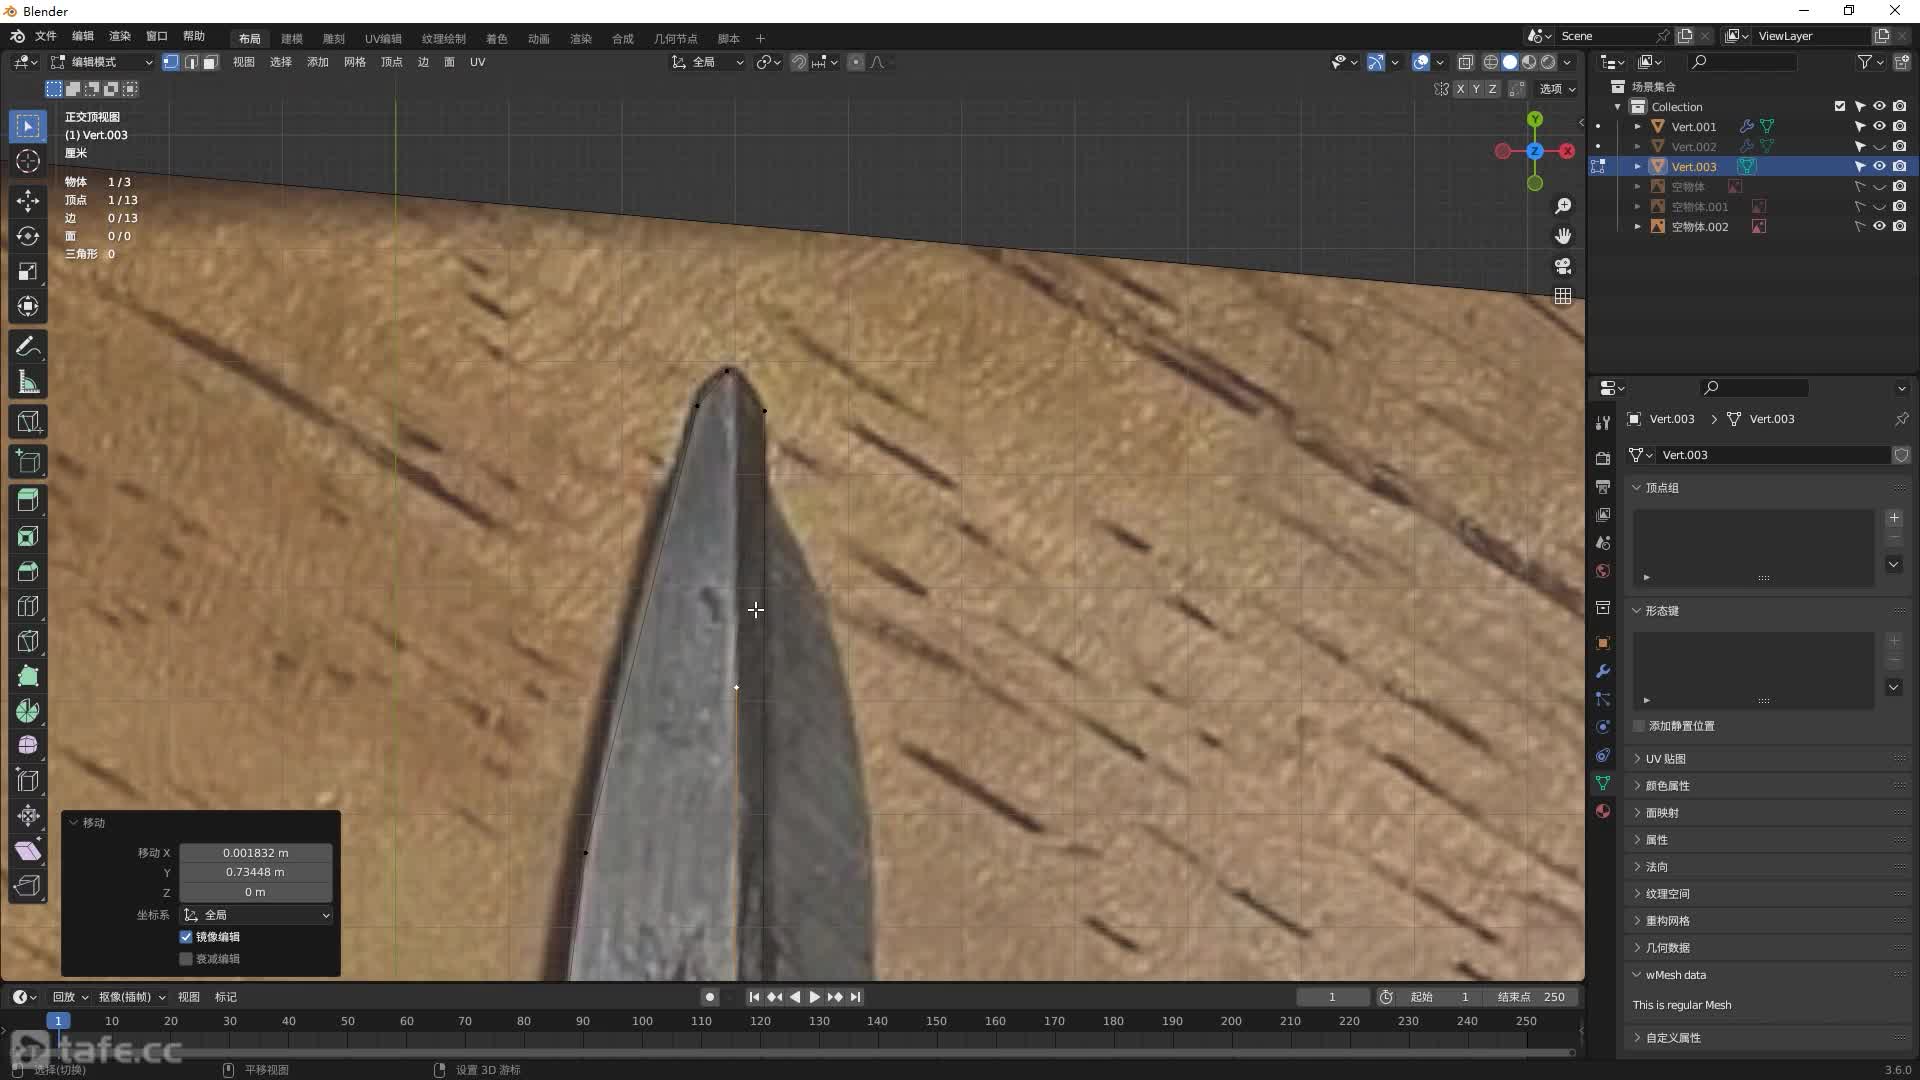Select the Edge Slide tool
This screenshot has height=1080, width=1920.
tap(28, 781)
